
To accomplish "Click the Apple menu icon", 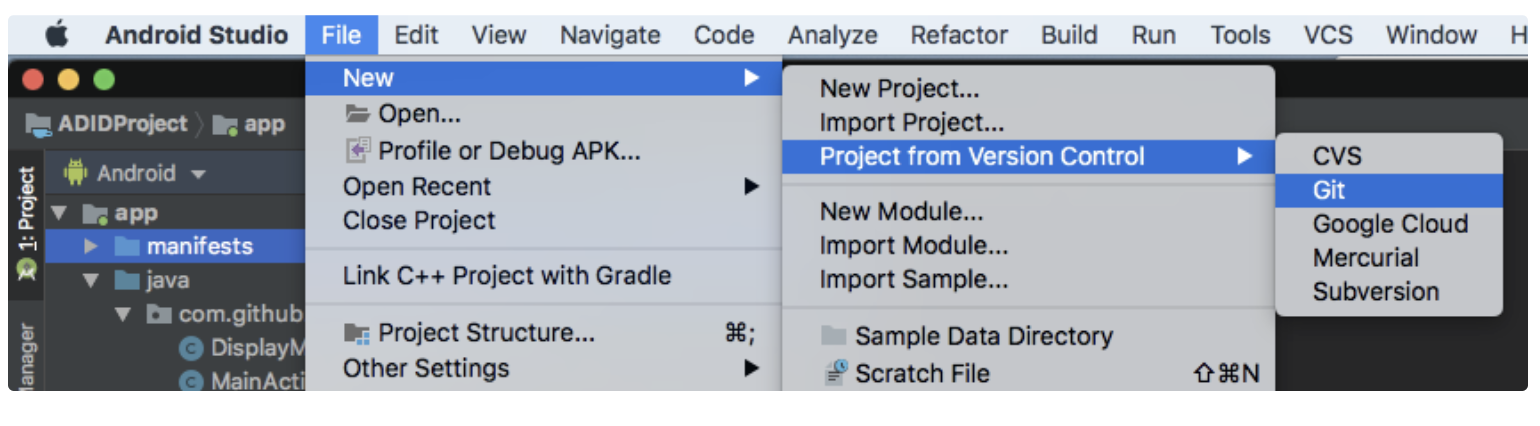I will [x=57, y=35].
